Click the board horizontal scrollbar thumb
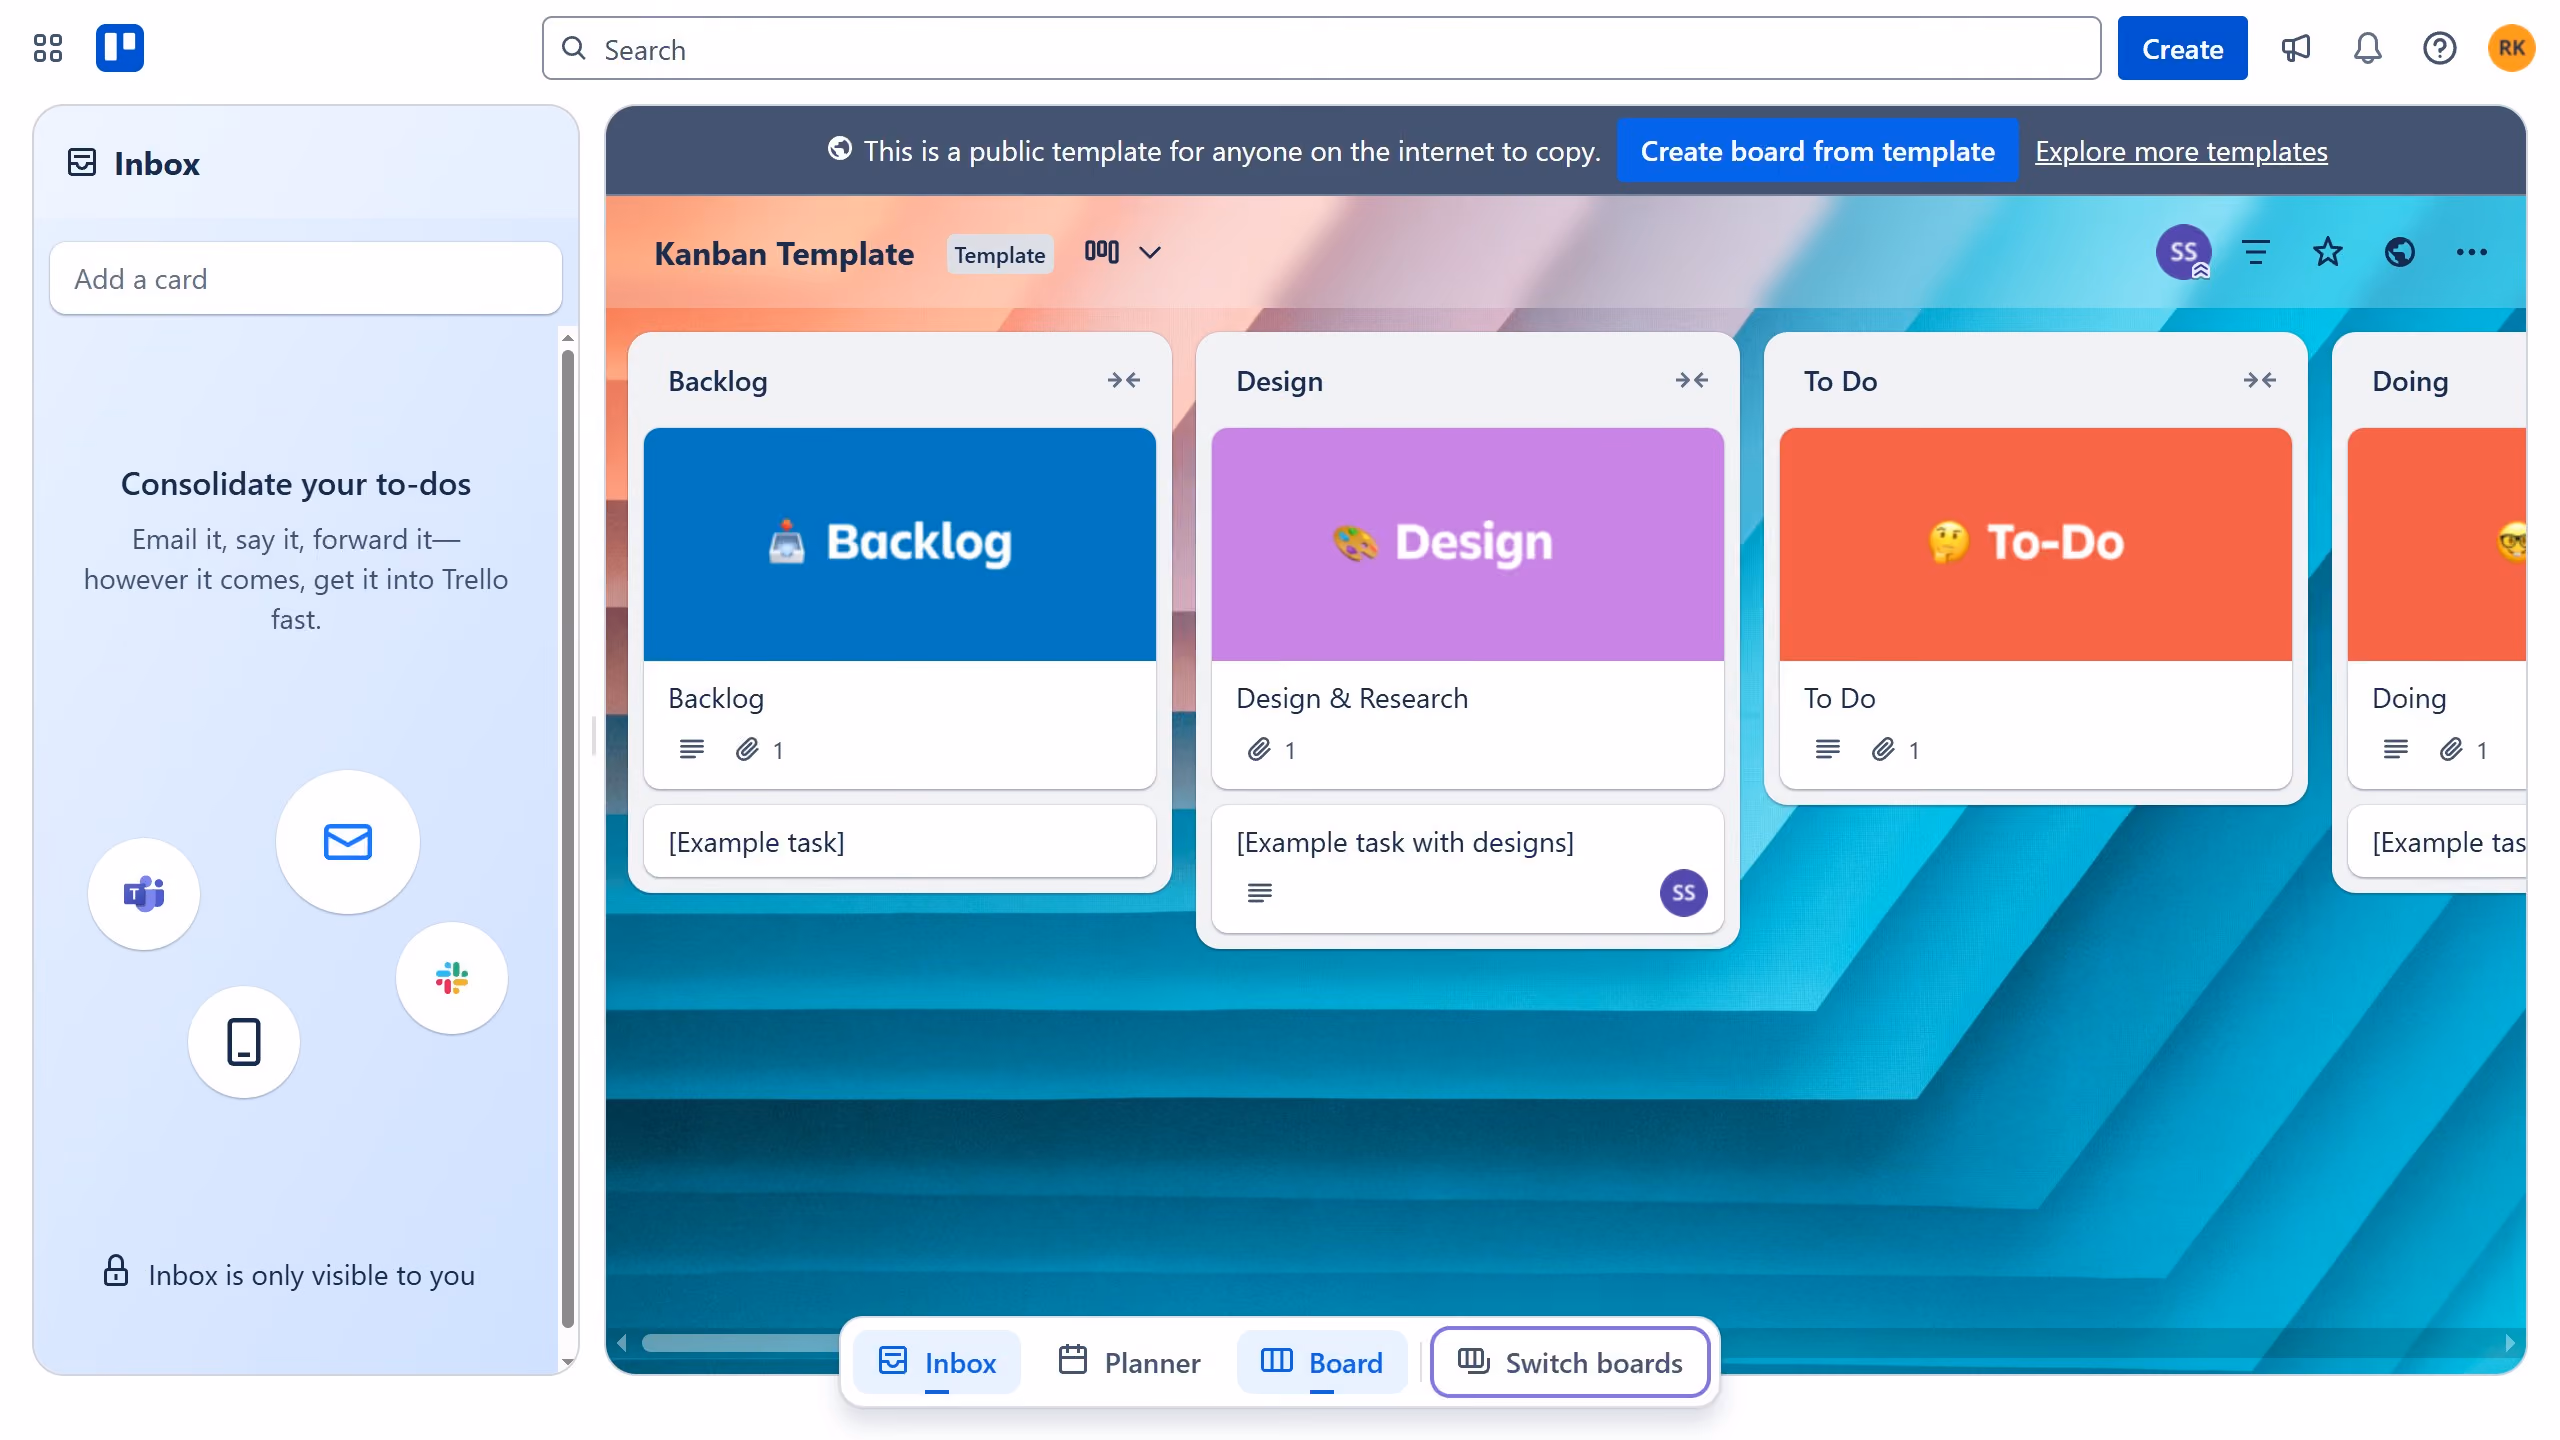The image size is (2560, 1440). 742,1342
